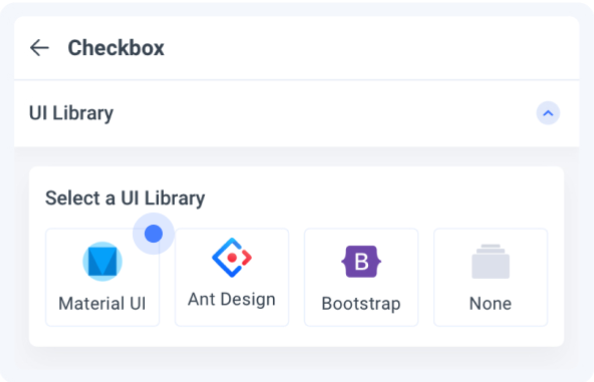
Task: Click the UI Library section header
Action: (x=297, y=113)
